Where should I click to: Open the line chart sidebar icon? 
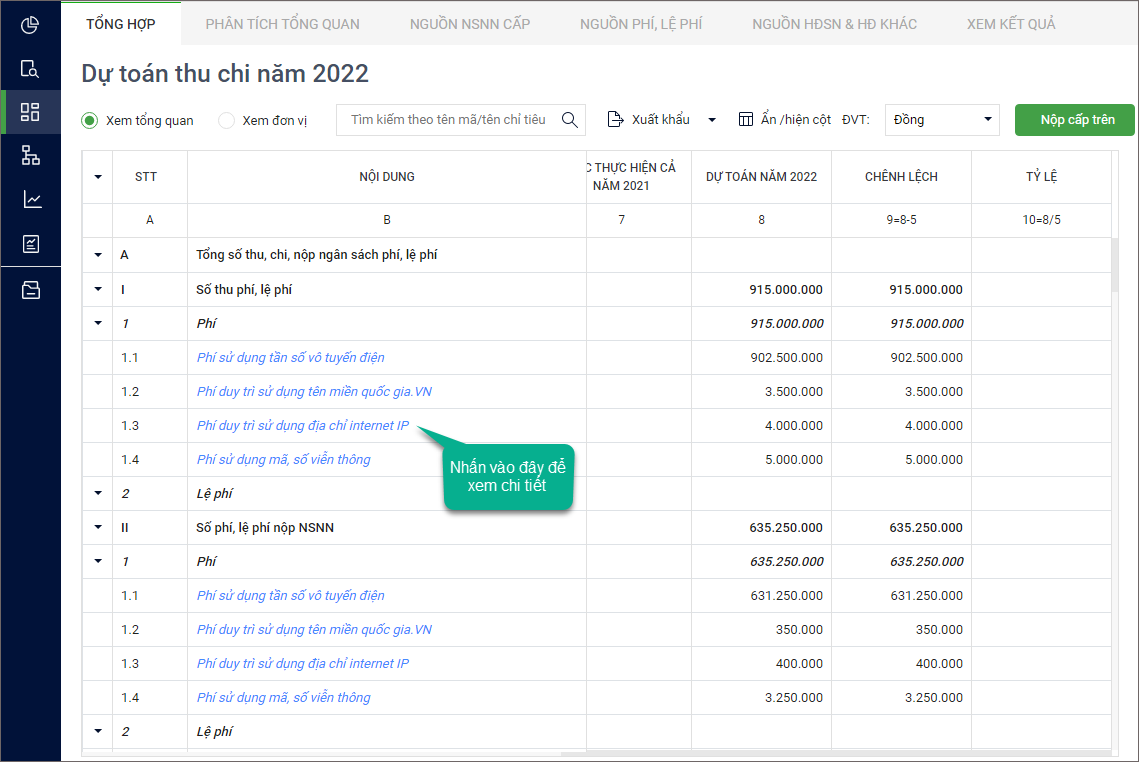(32, 199)
